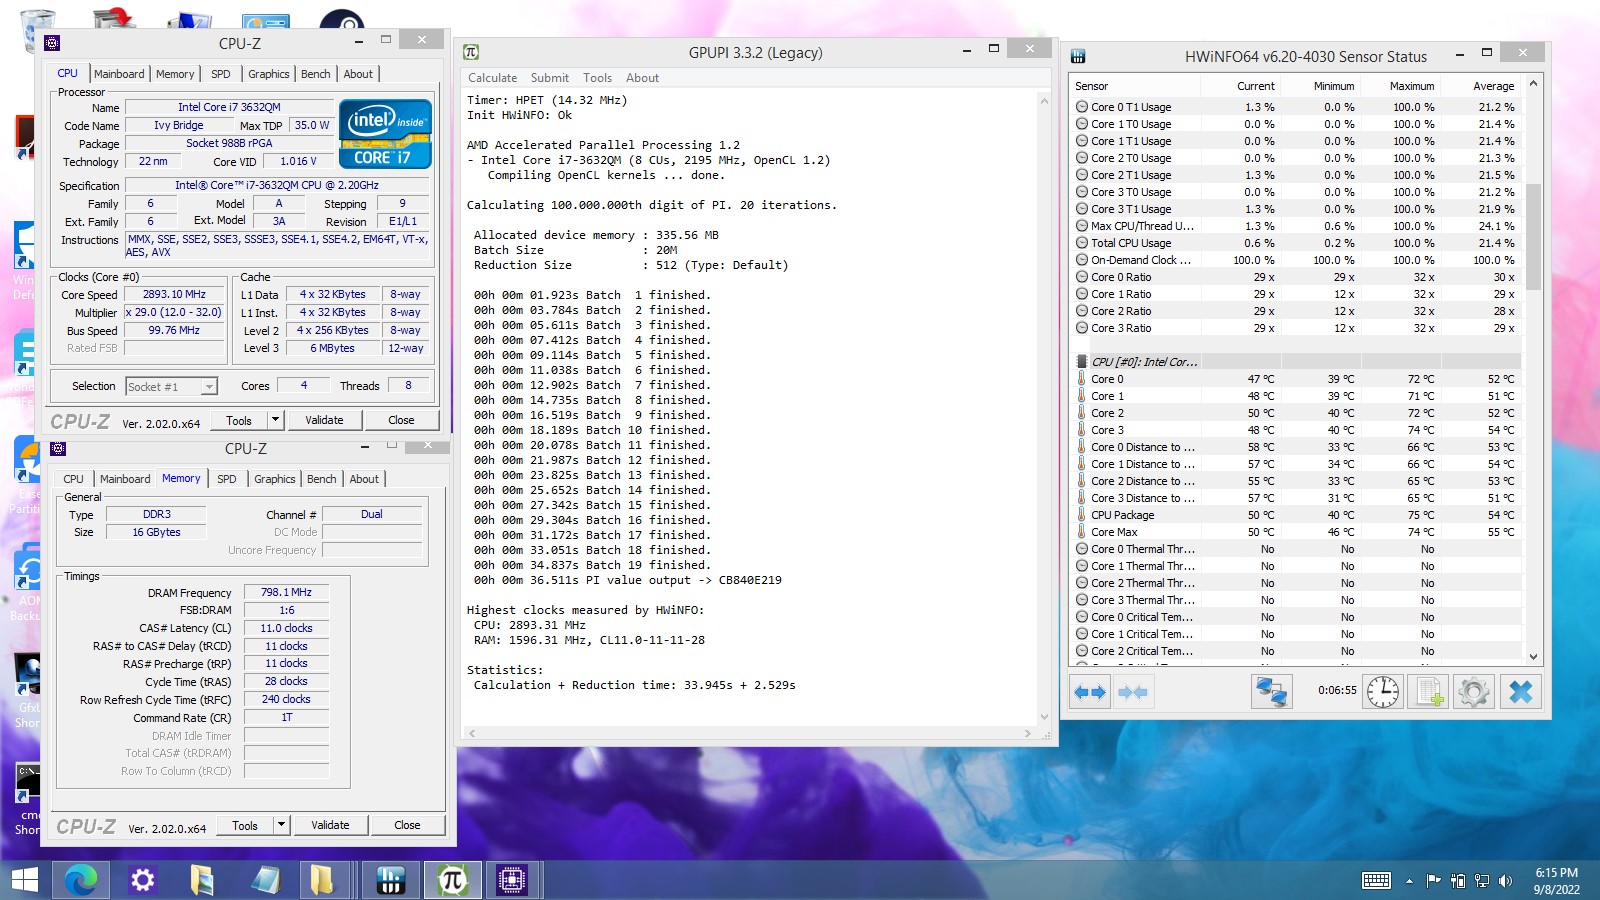Click Tools button in upper CPU-Z
1600x900 pixels.
click(x=239, y=420)
